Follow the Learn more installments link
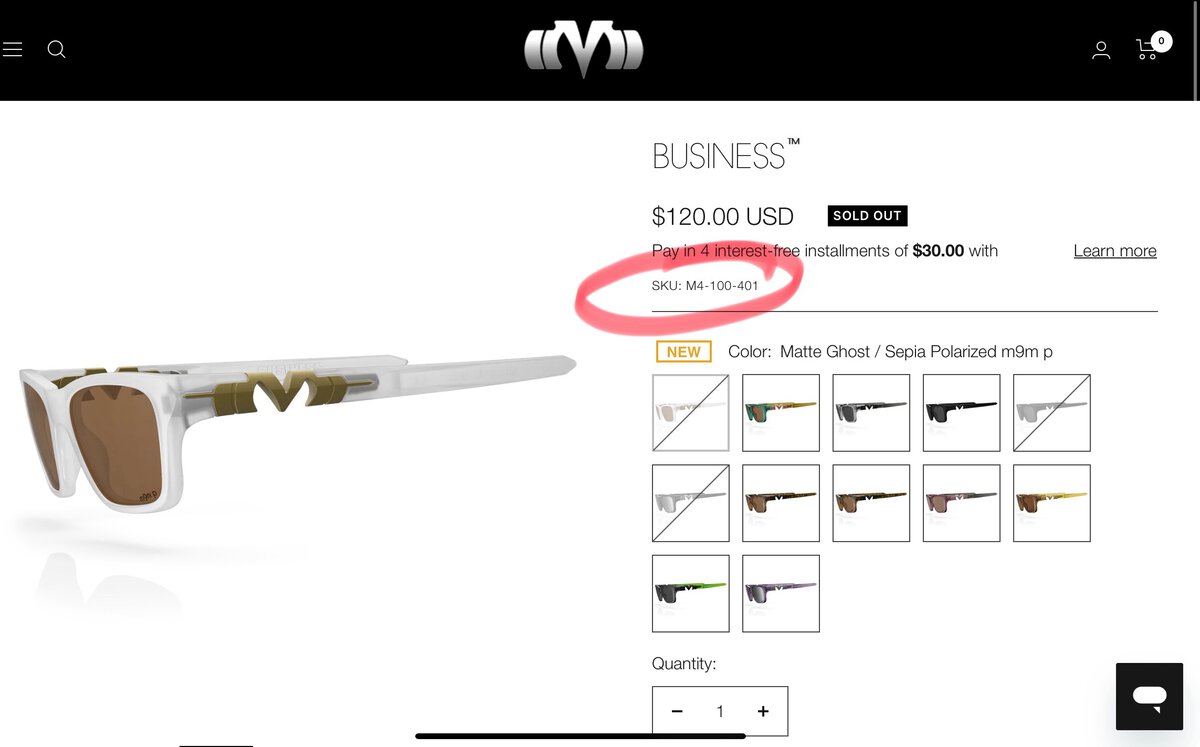Screen dimensions: 1200x747 (1115, 251)
